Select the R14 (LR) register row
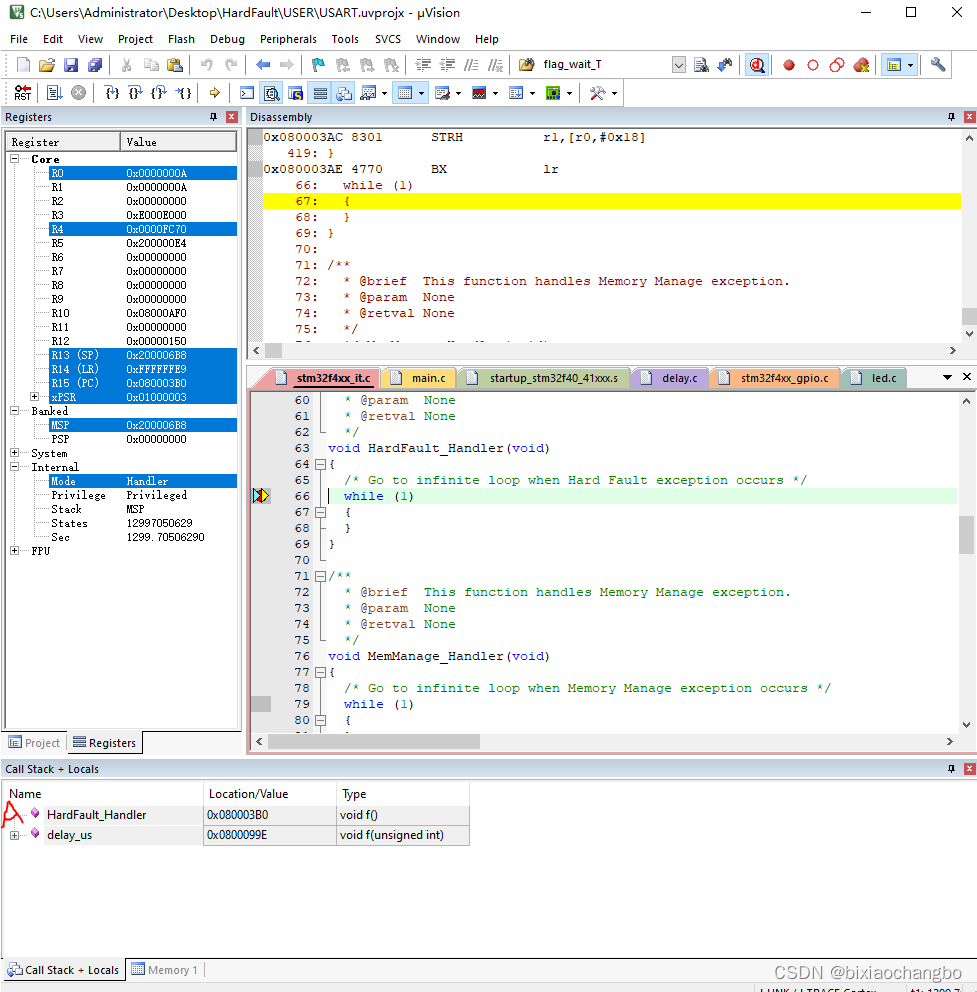 (143, 369)
